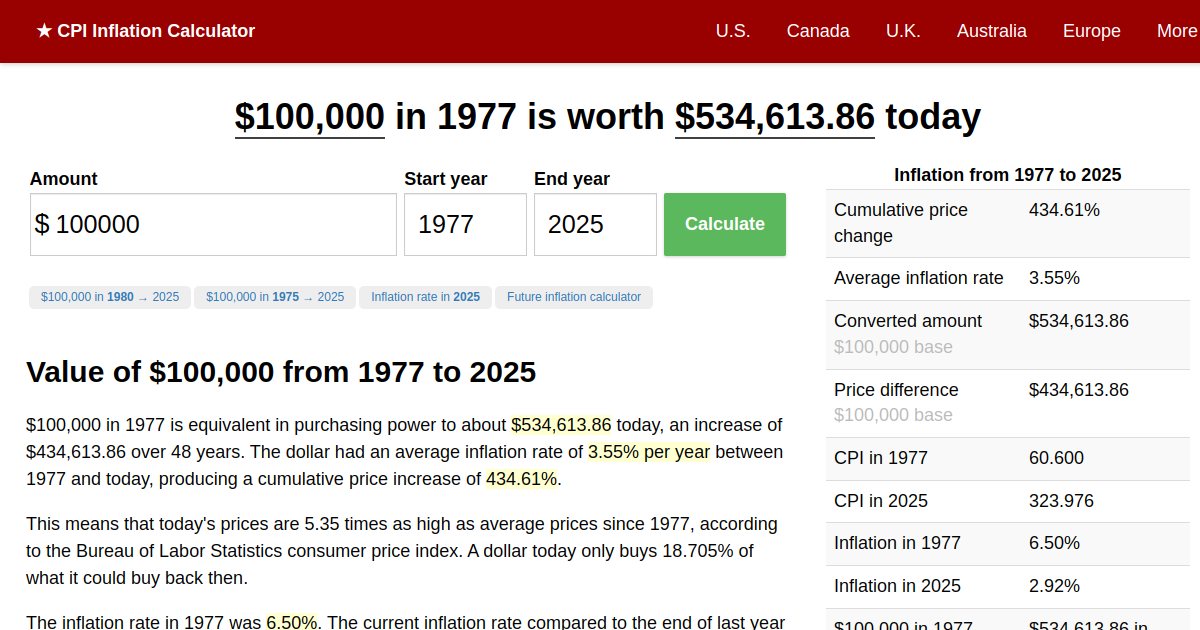Click the underlined $534,613.86 in the headline
Image resolution: width=1200 pixels, height=630 pixels.
774,117
